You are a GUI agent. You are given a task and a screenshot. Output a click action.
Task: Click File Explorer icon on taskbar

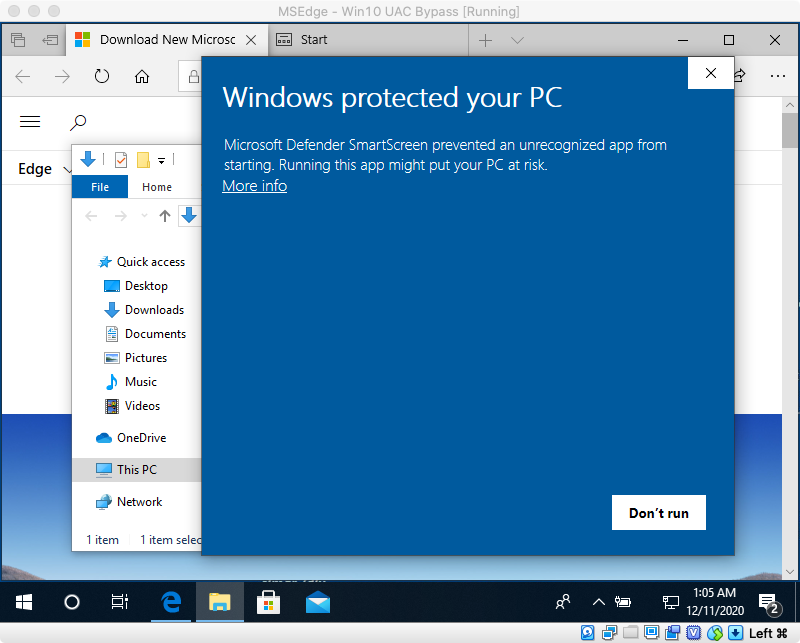(x=219, y=602)
